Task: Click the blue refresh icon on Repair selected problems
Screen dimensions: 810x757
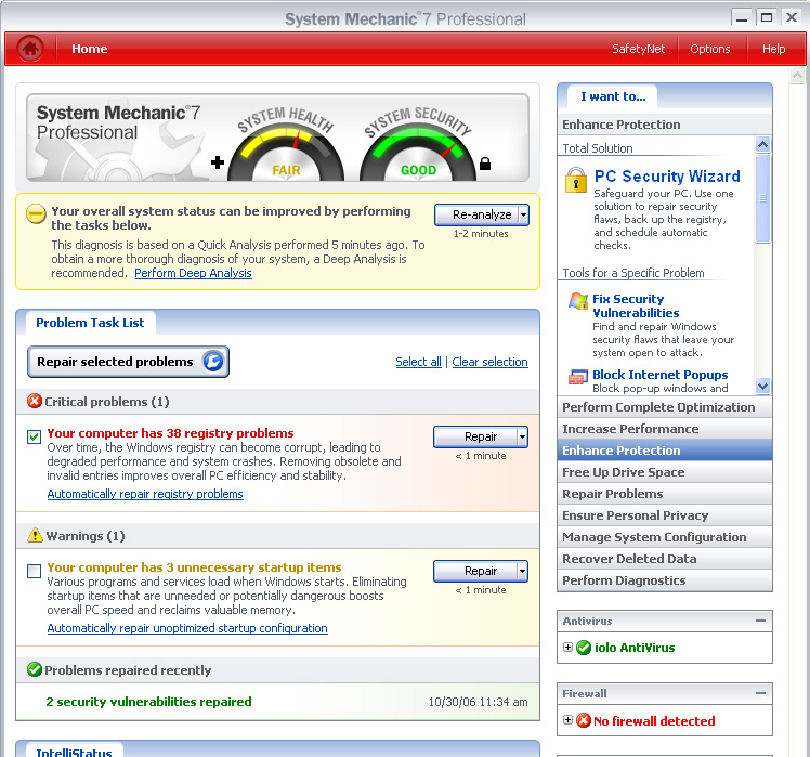Action: click(213, 361)
